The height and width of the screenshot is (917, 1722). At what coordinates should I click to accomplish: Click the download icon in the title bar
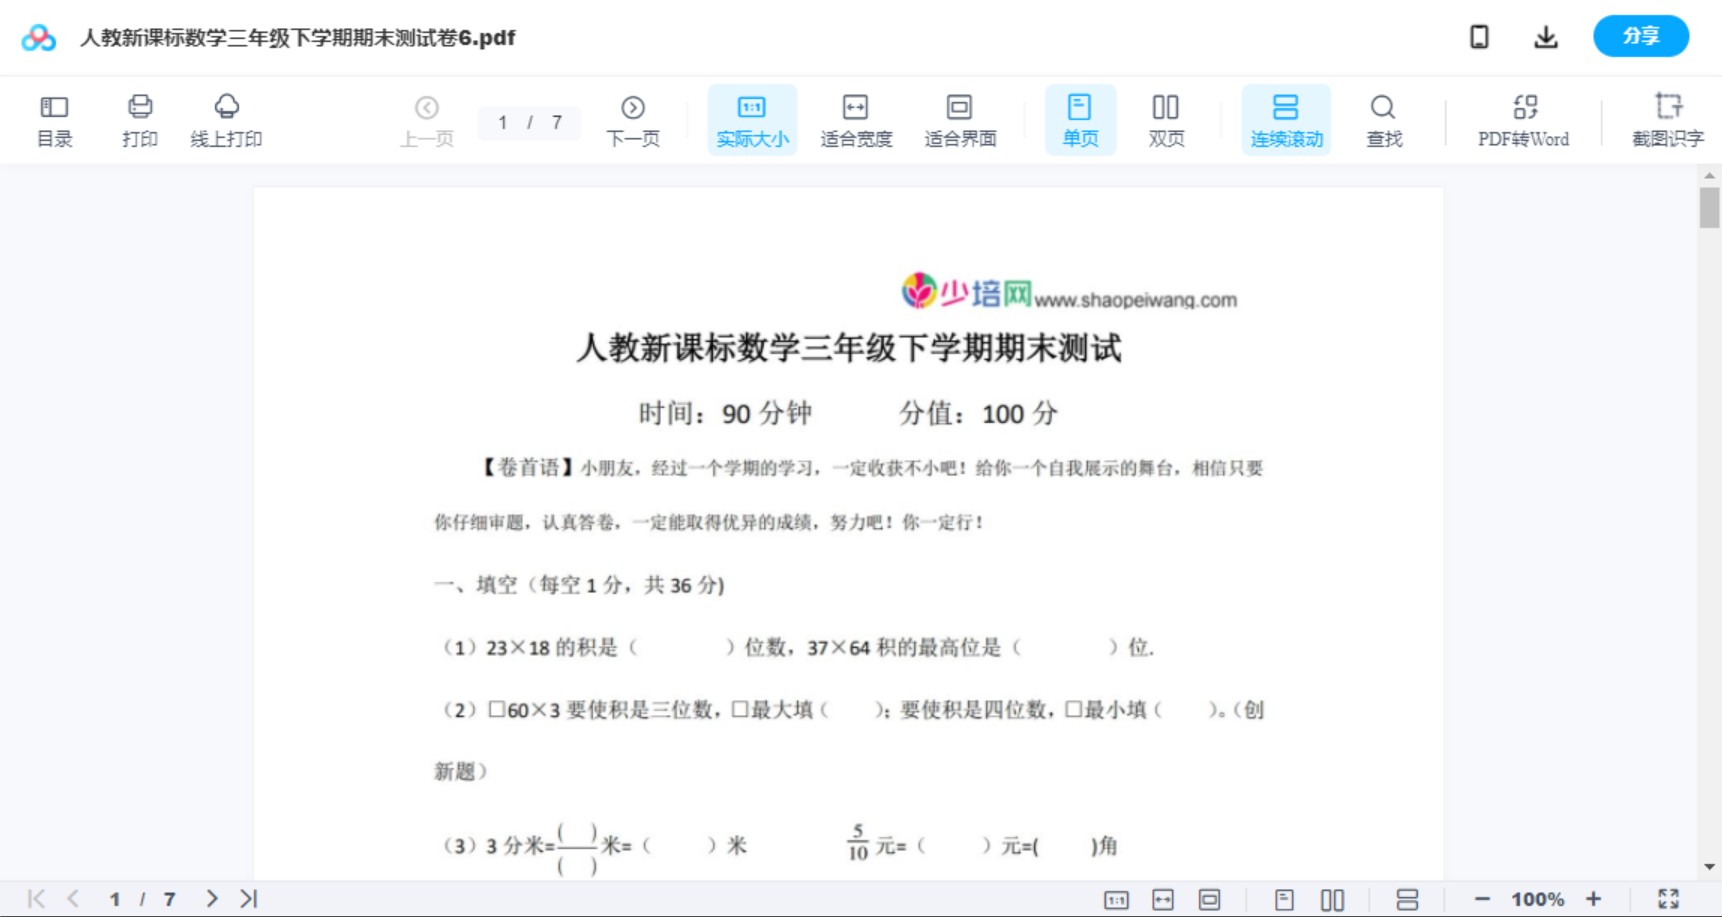tap(1546, 36)
